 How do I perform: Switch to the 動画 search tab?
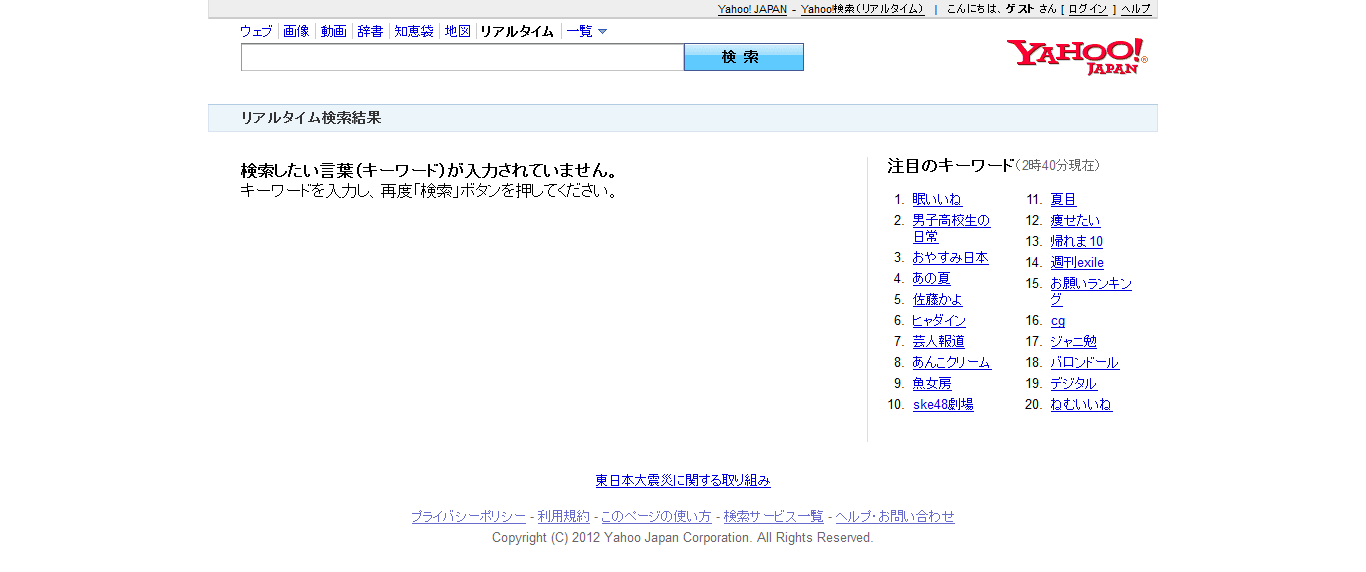click(334, 31)
